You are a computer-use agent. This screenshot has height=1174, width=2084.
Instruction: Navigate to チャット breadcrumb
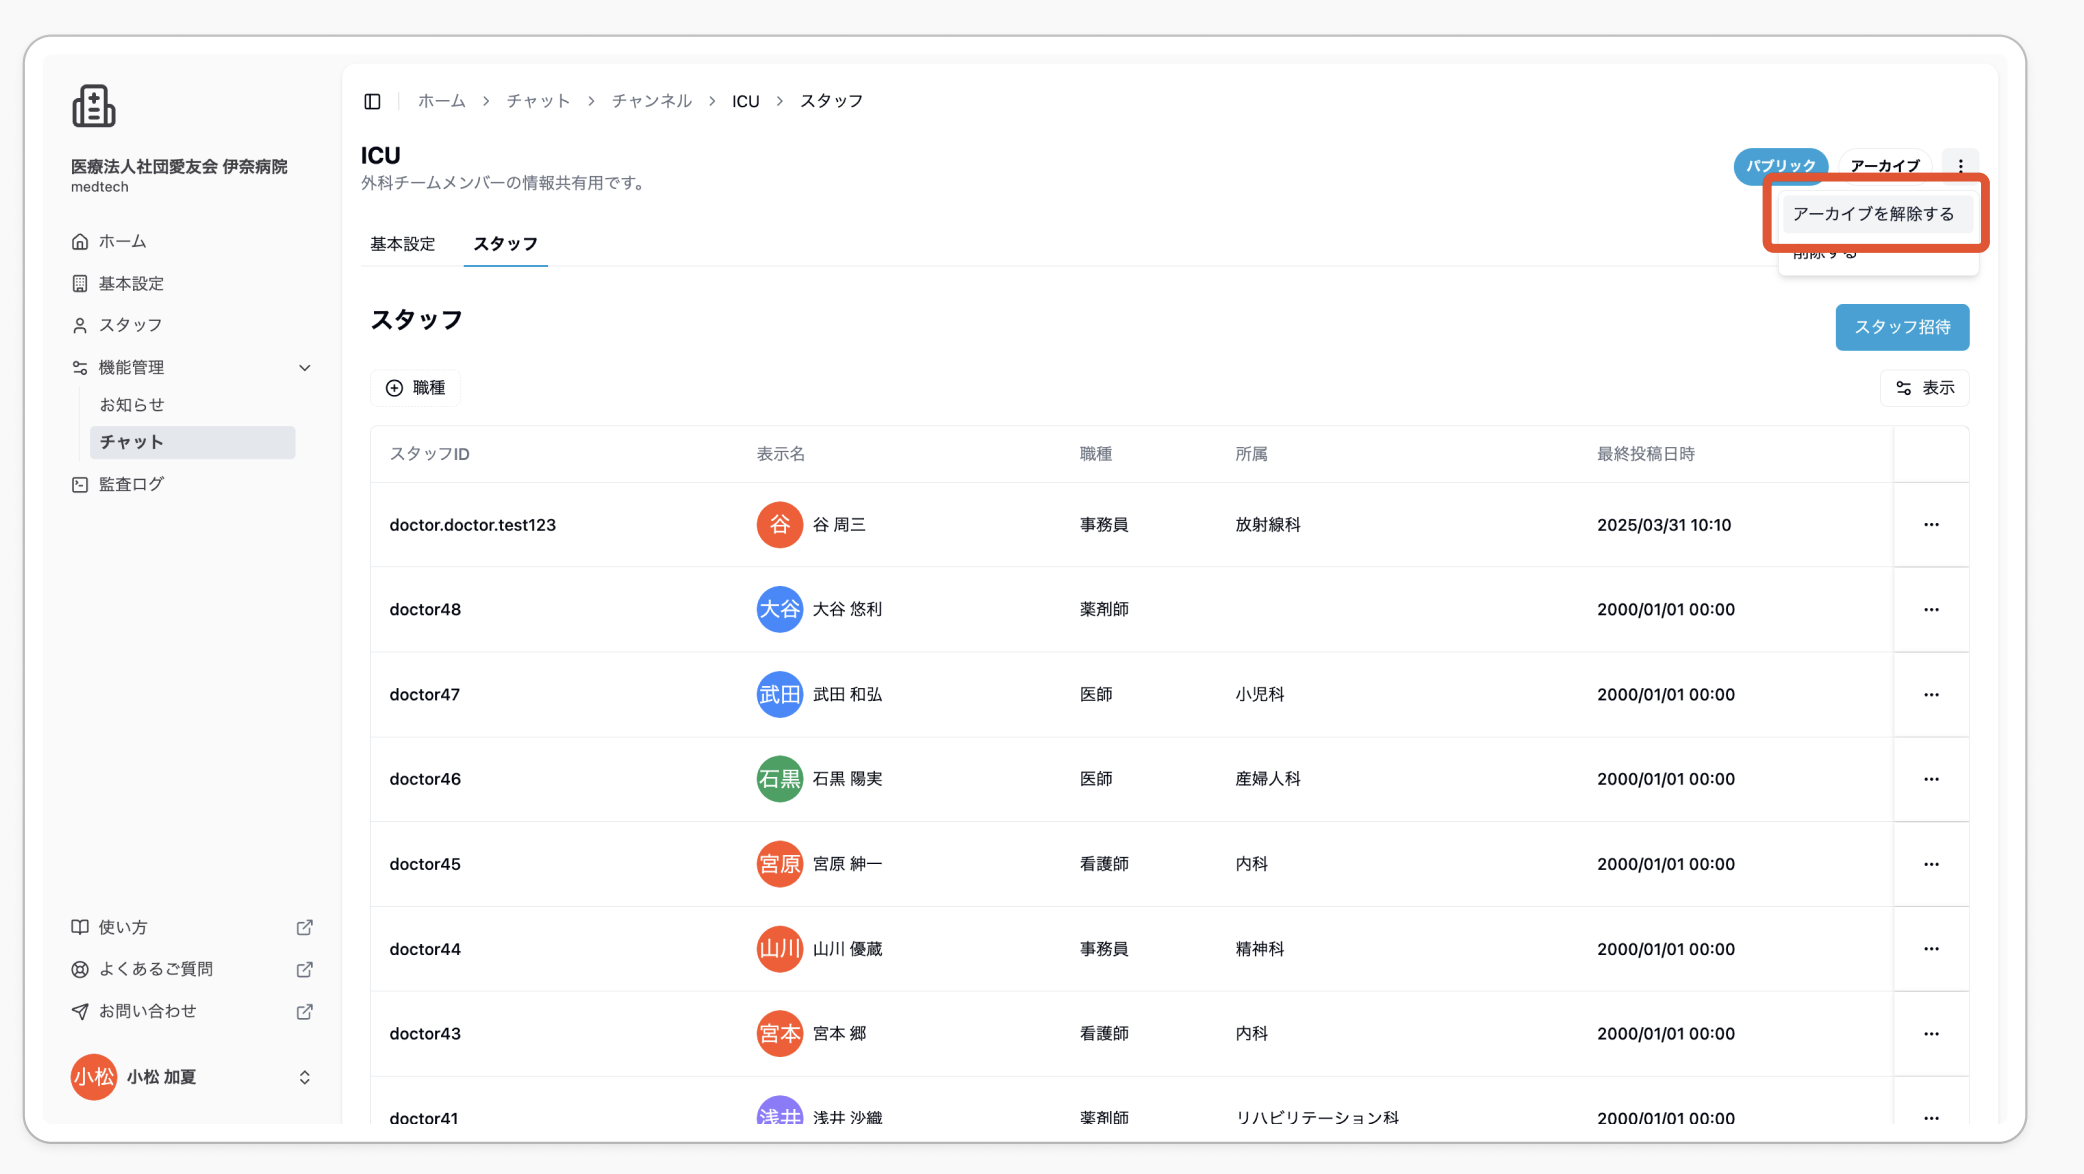click(x=538, y=101)
